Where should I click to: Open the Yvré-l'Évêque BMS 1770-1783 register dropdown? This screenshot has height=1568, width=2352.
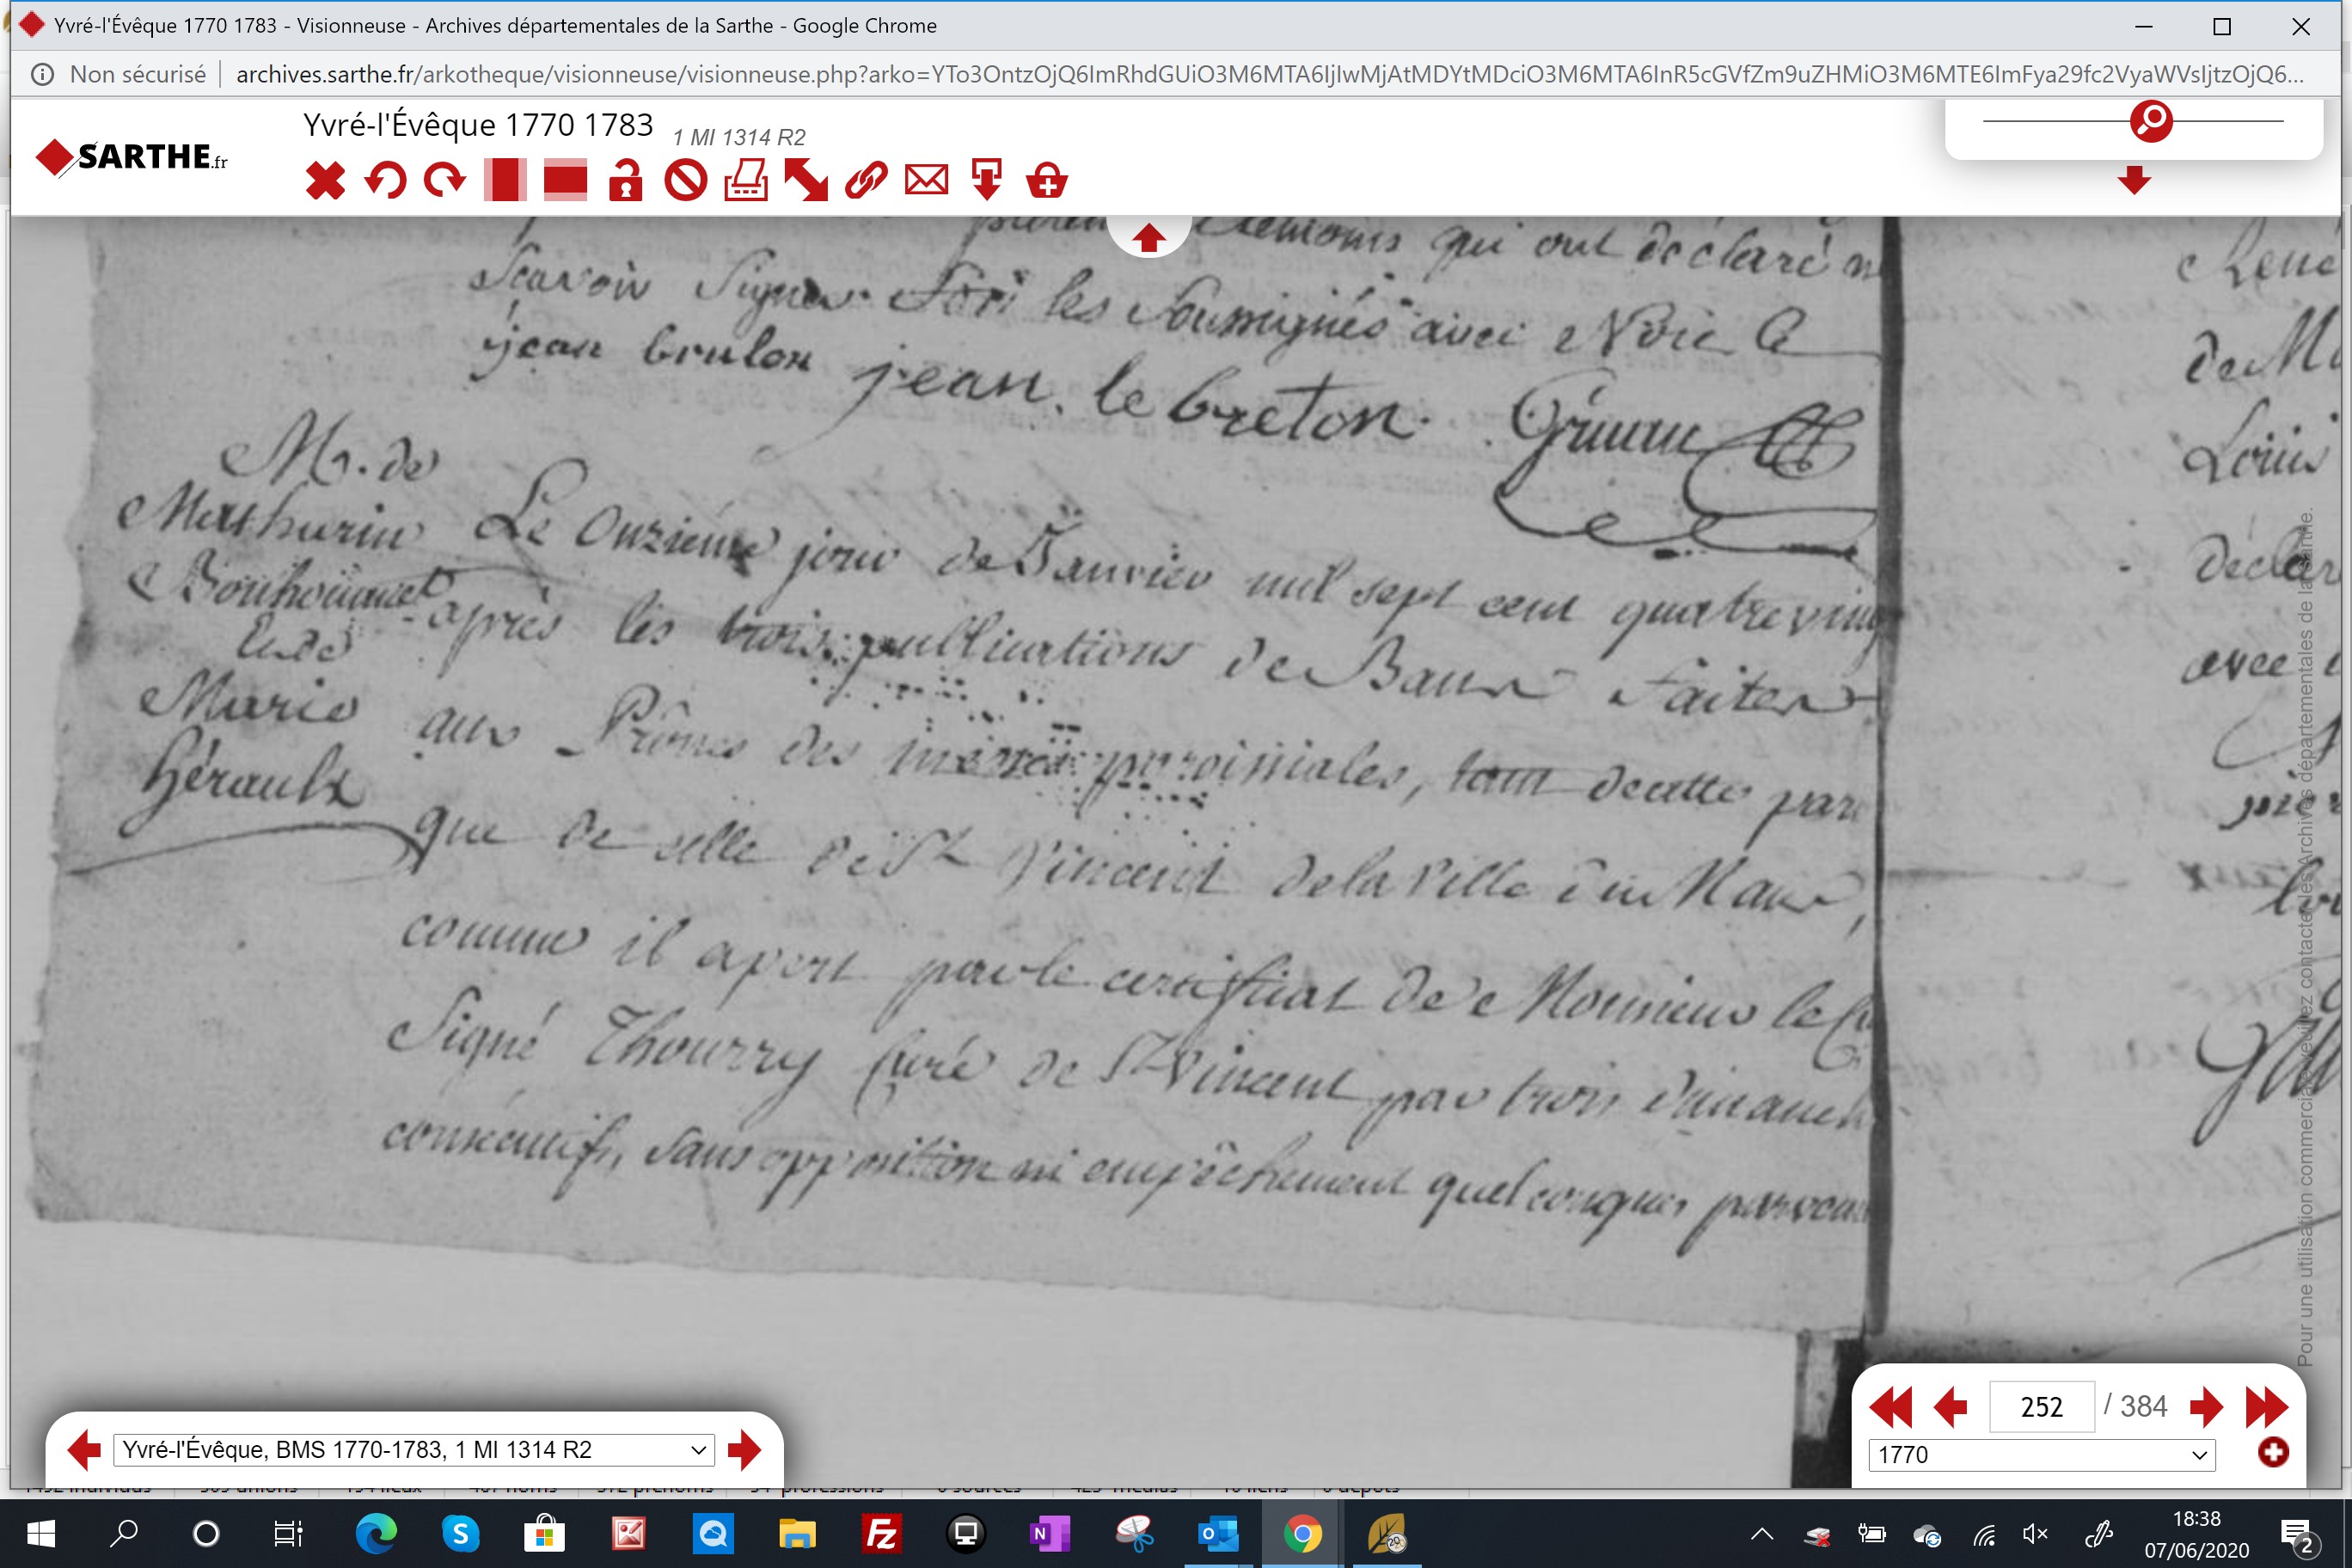(x=414, y=1450)
